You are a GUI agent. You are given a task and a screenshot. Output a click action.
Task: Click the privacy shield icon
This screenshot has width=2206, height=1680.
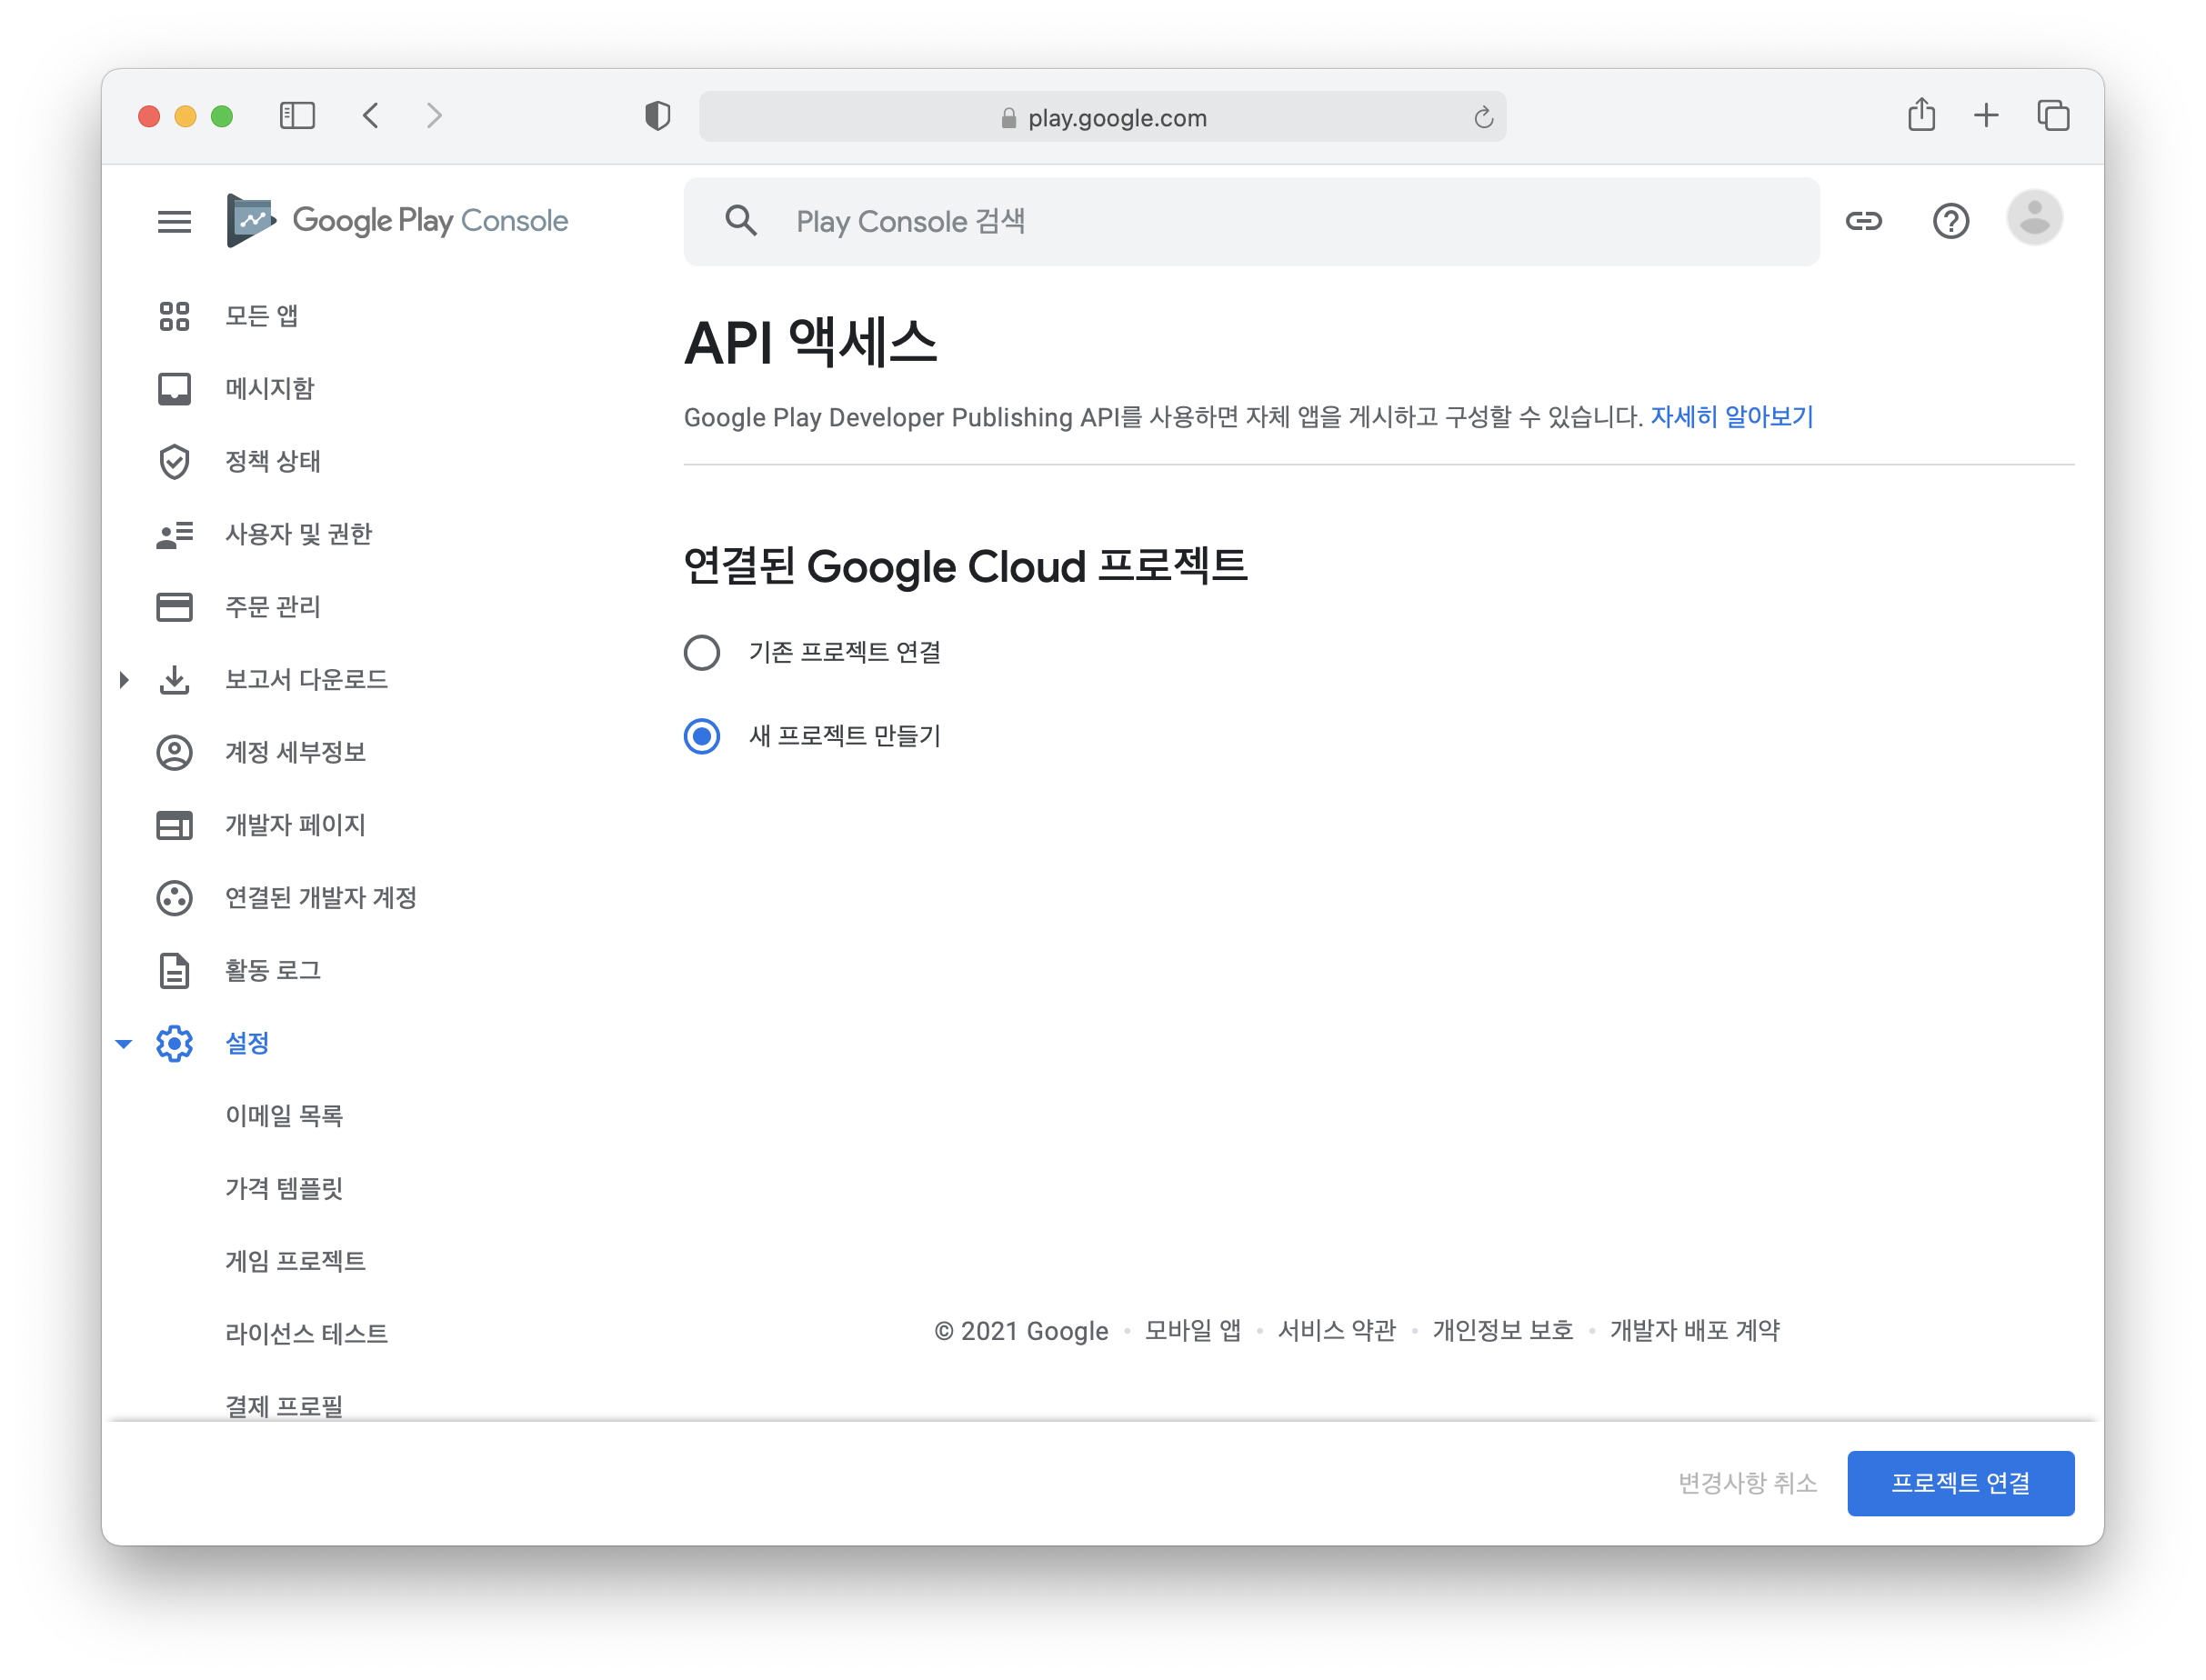point(657,116)
